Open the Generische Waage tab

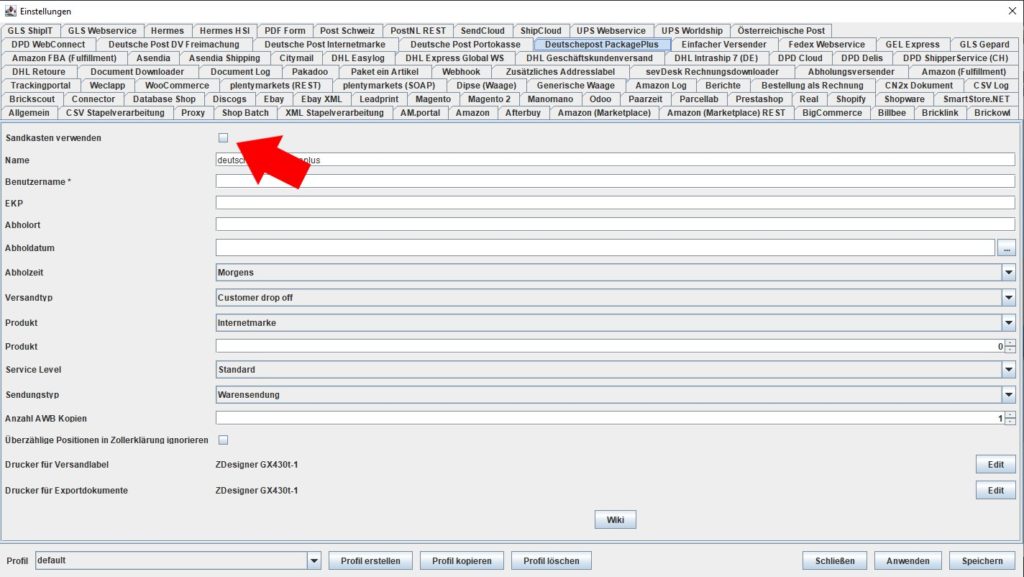(575, 86)
